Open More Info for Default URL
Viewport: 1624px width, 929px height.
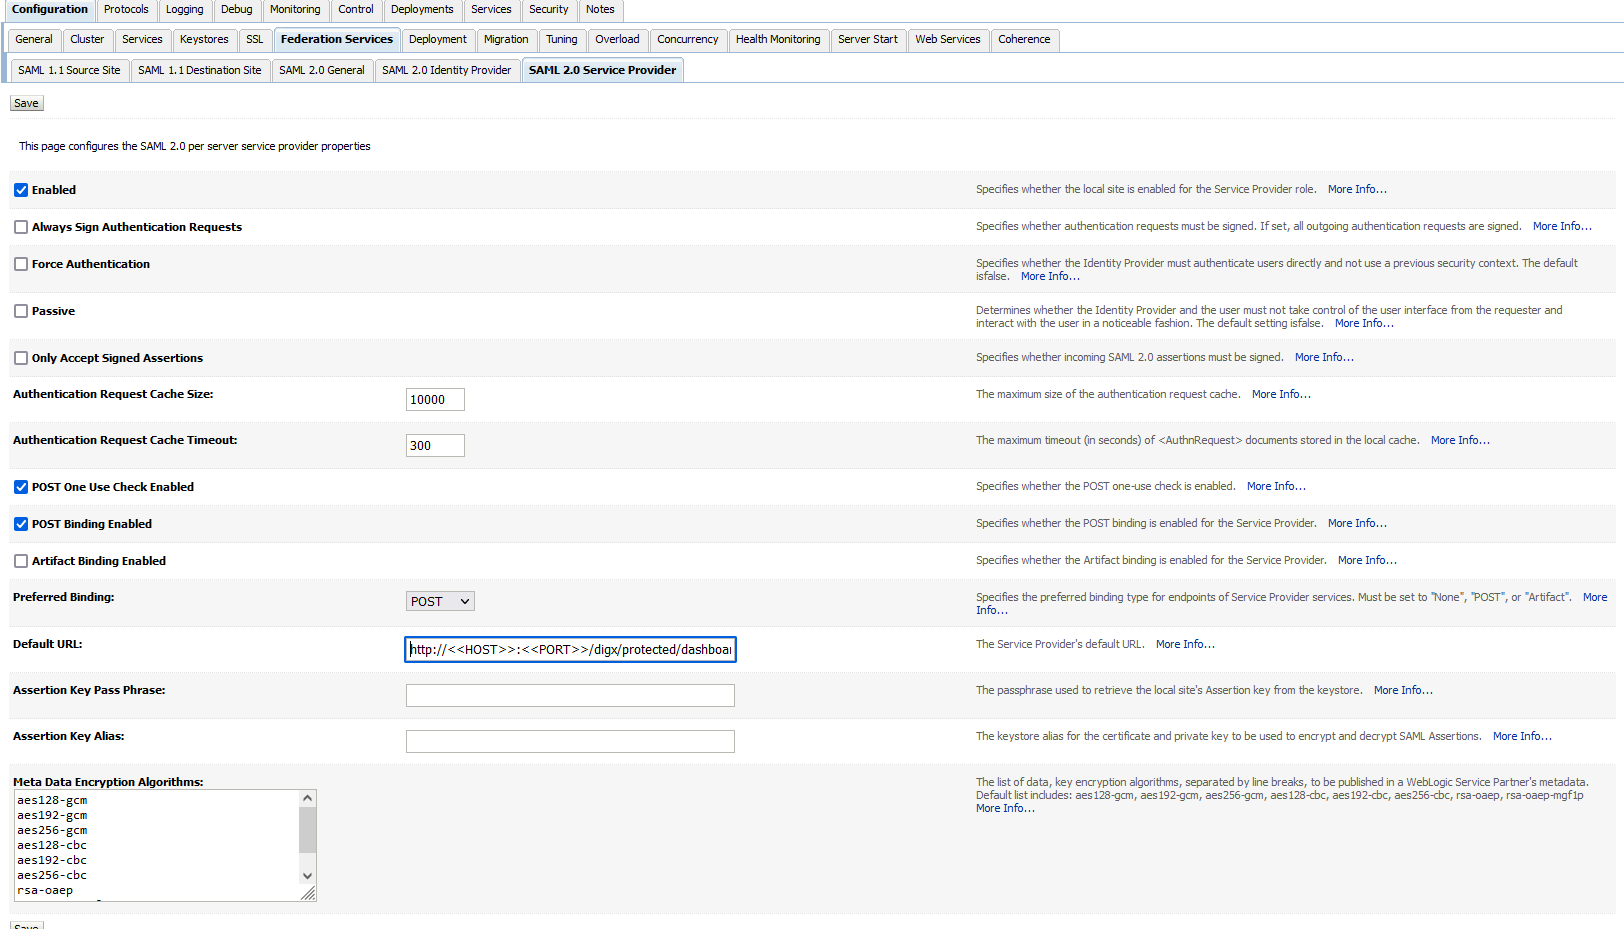coord(1185,645)
